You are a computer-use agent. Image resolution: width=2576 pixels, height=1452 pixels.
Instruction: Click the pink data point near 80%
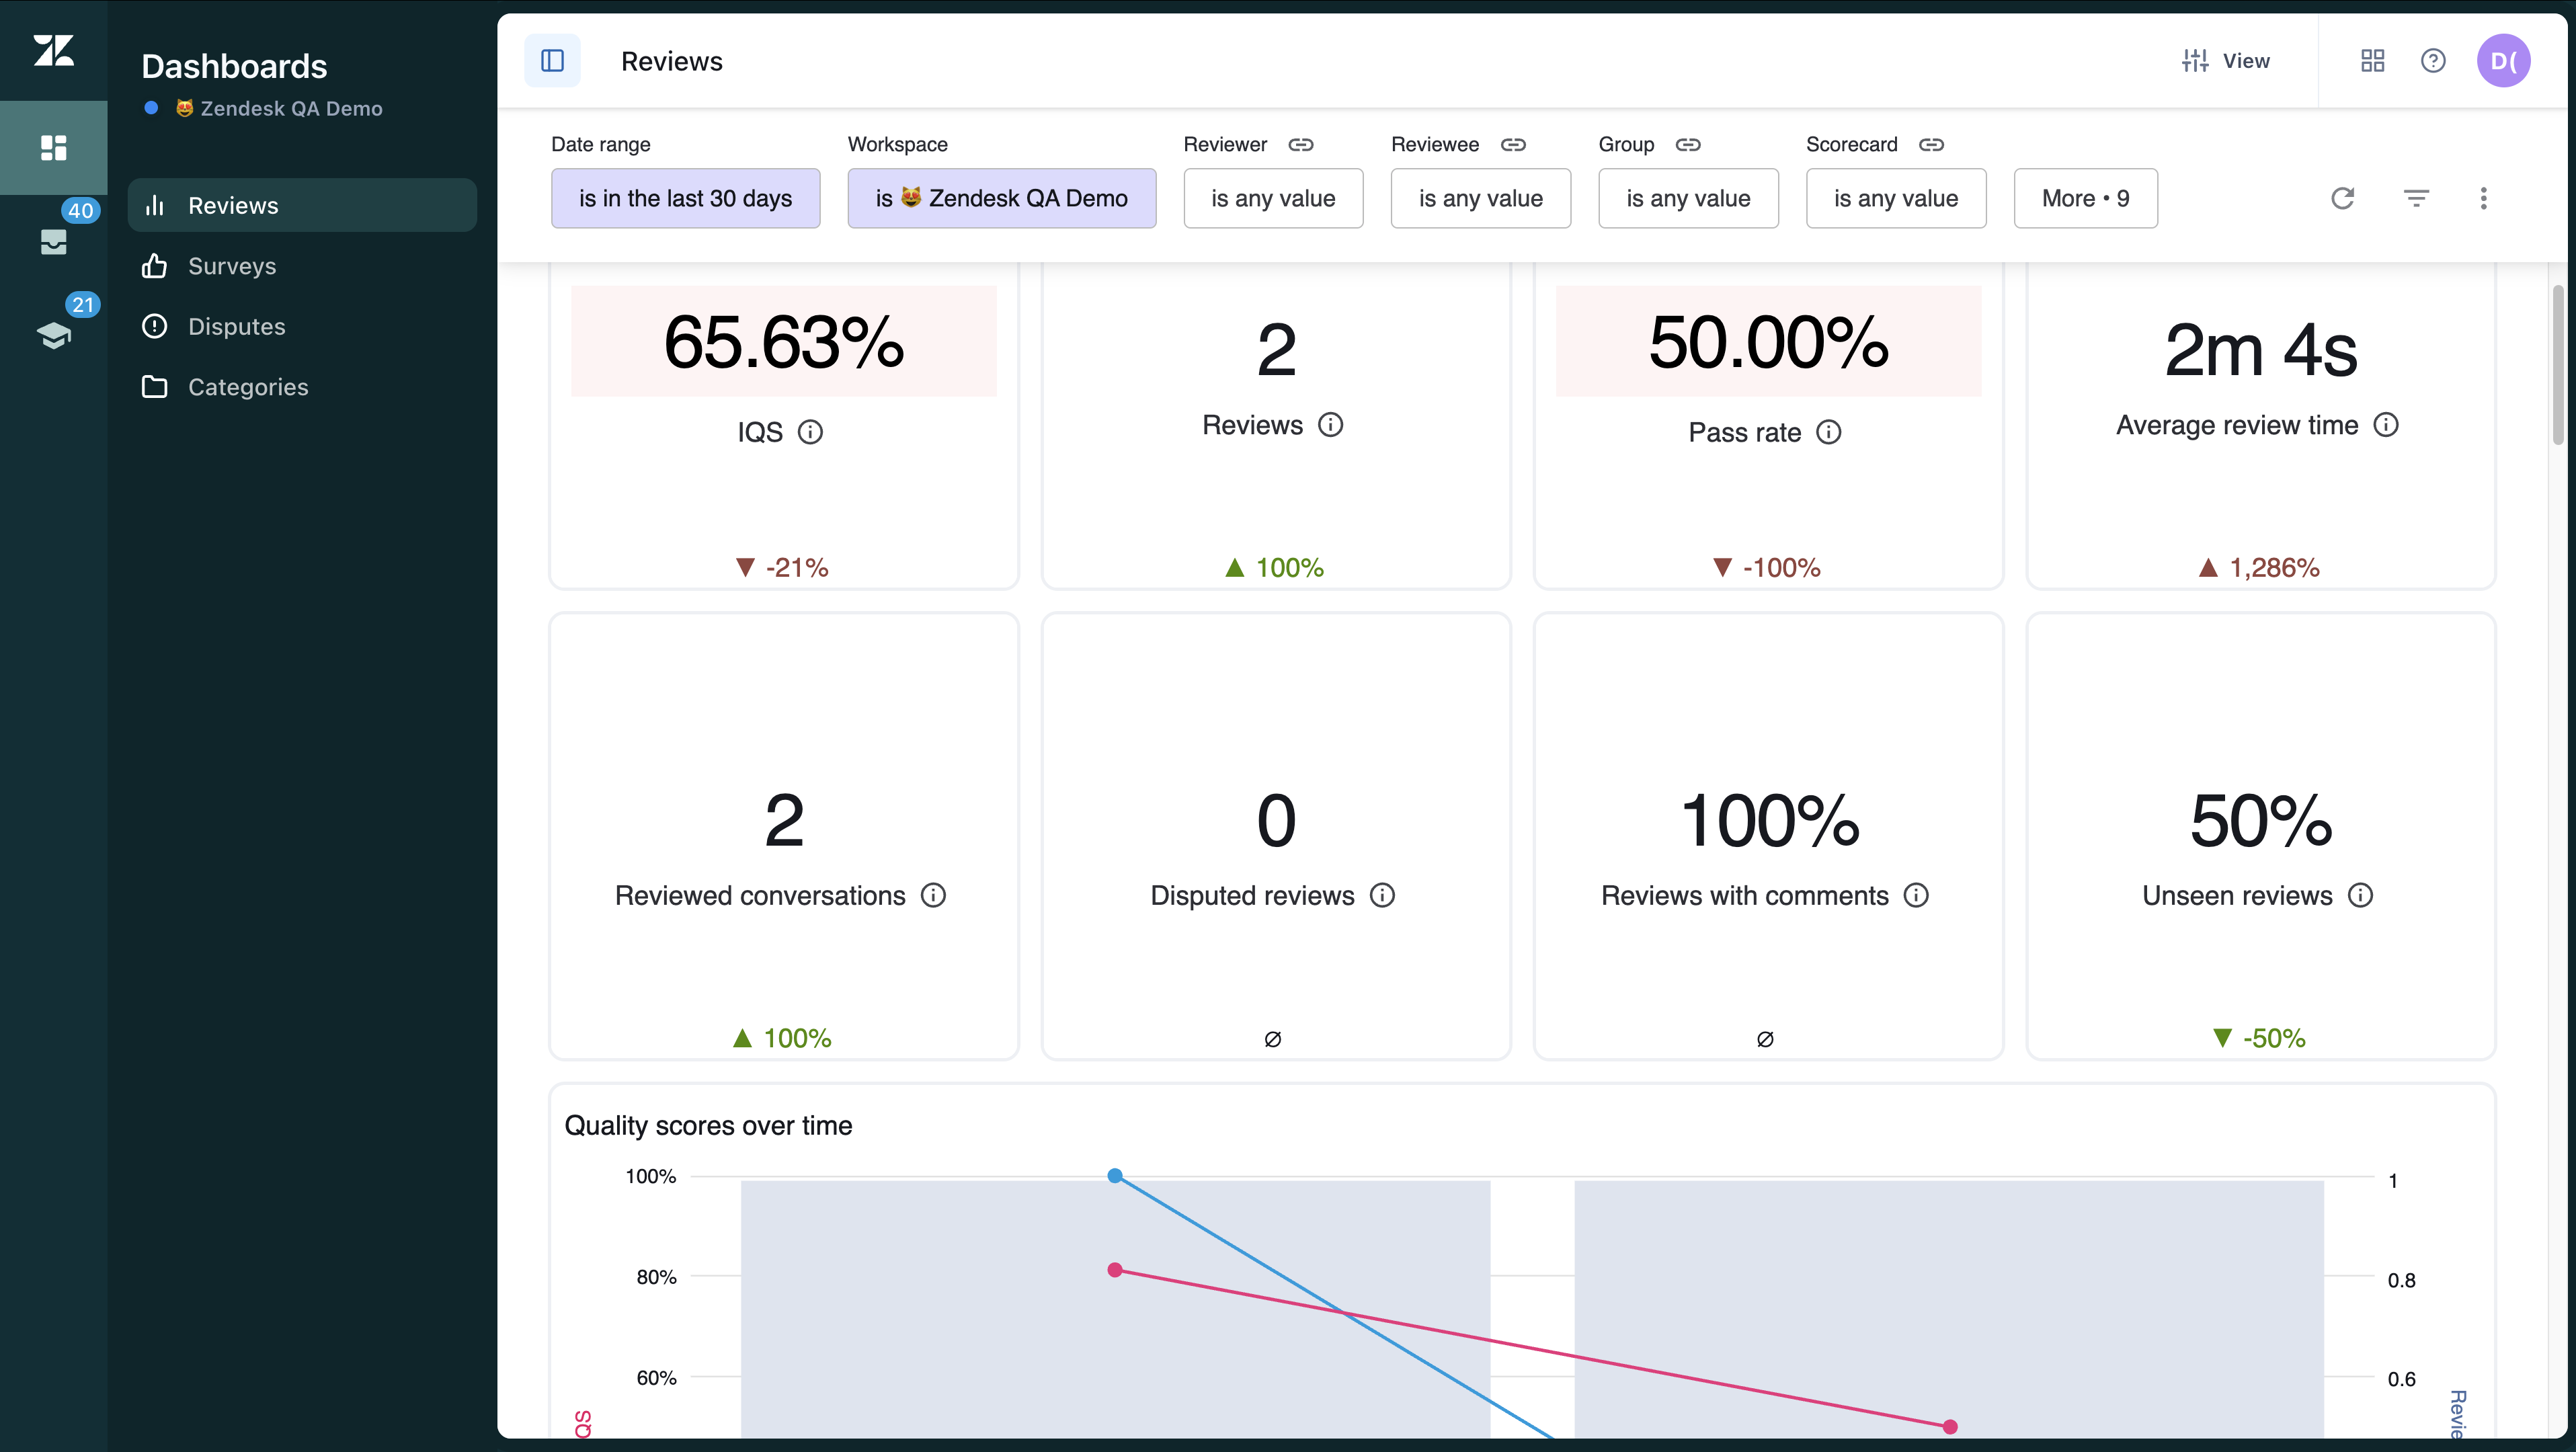click(1115, 1270)
